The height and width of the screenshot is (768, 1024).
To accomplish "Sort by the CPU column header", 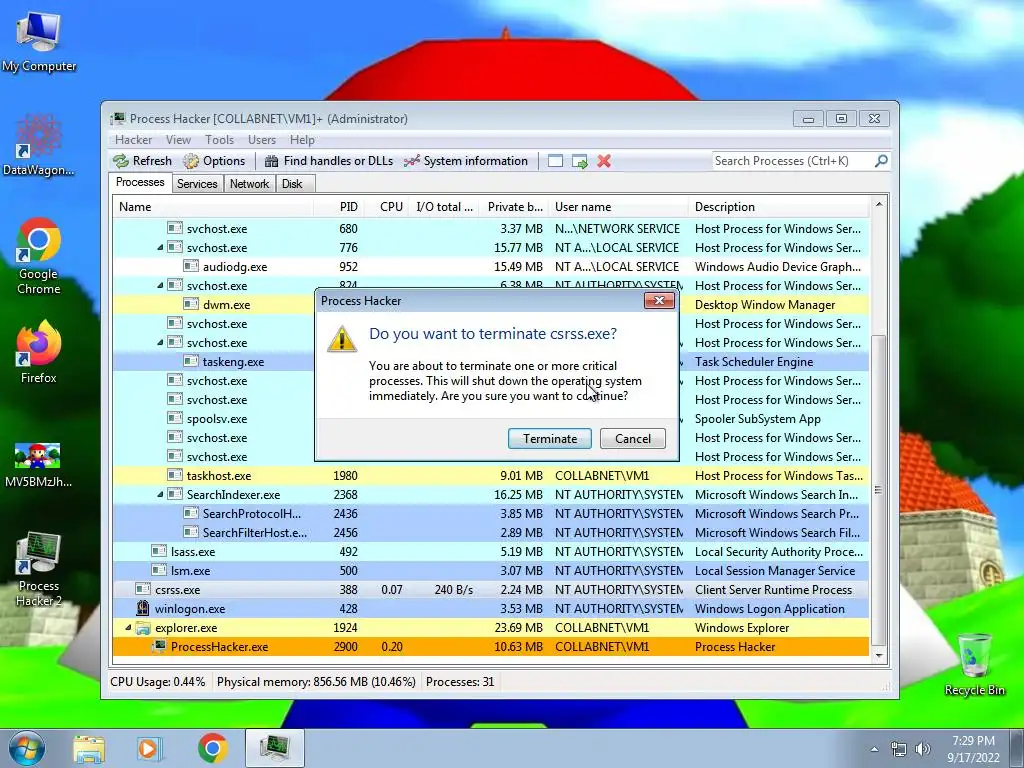I will coord(387,206).
